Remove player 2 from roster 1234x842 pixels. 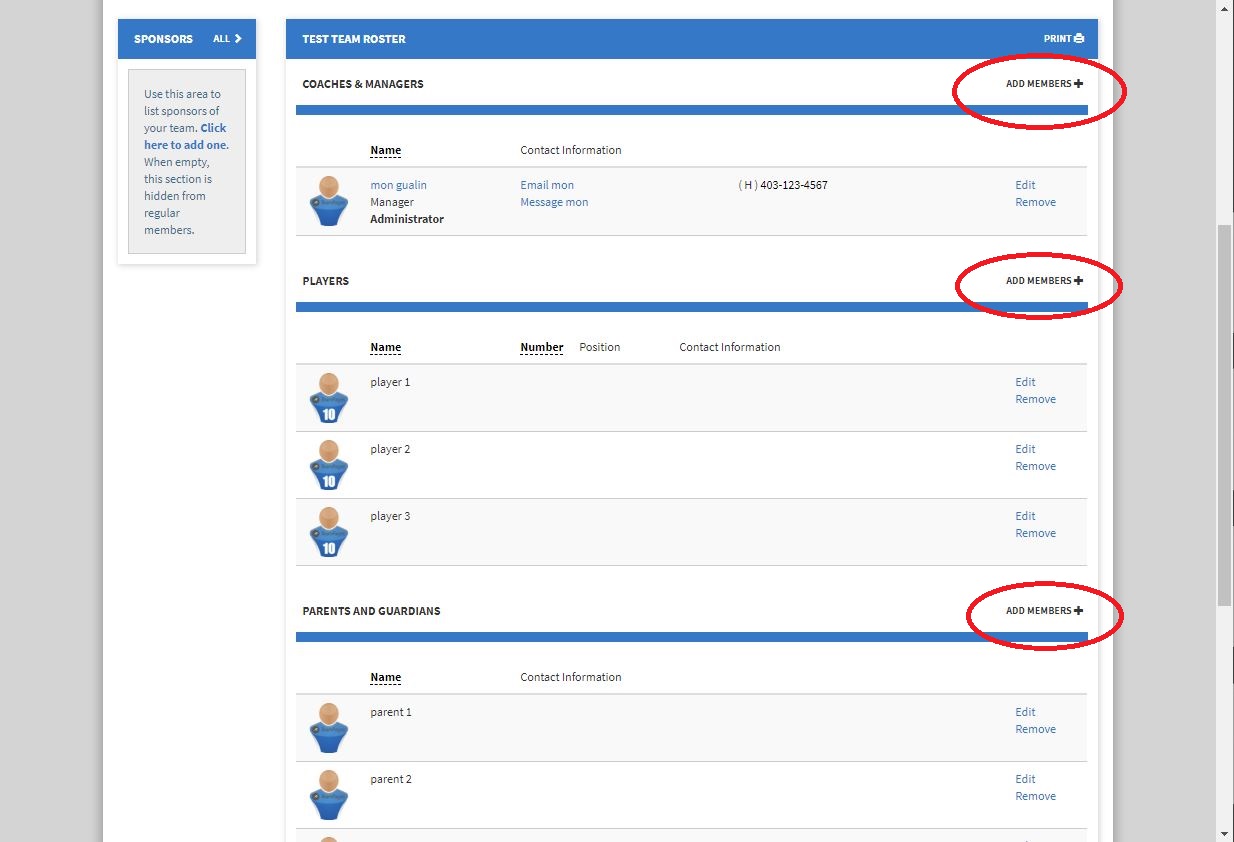(1035, 466)
